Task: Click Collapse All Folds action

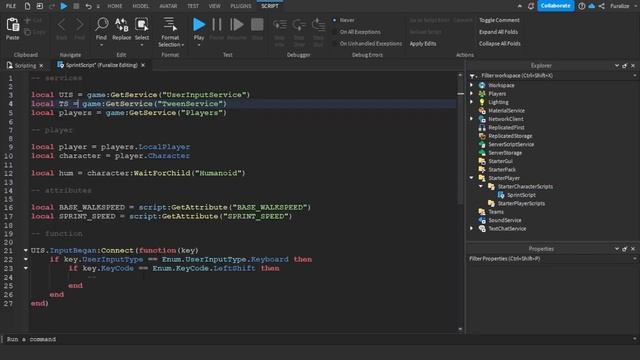Action: pos(500,44)
